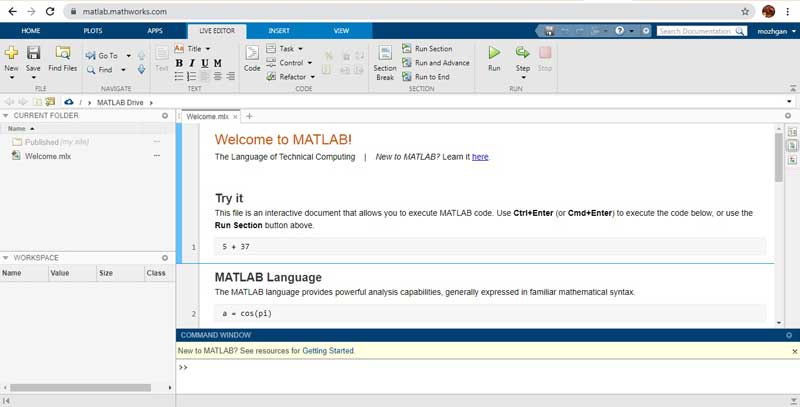Open the mozhgan user account menu
800x407 pixels.
(777, 31)
